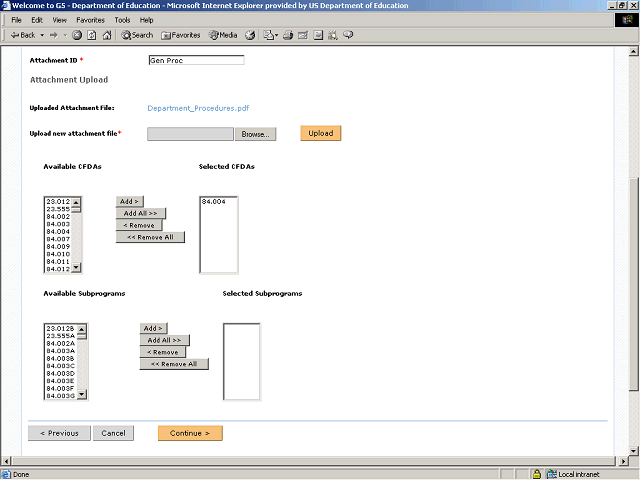
Task: Click the Stop loading icon
Action: (x=78, y=35)
